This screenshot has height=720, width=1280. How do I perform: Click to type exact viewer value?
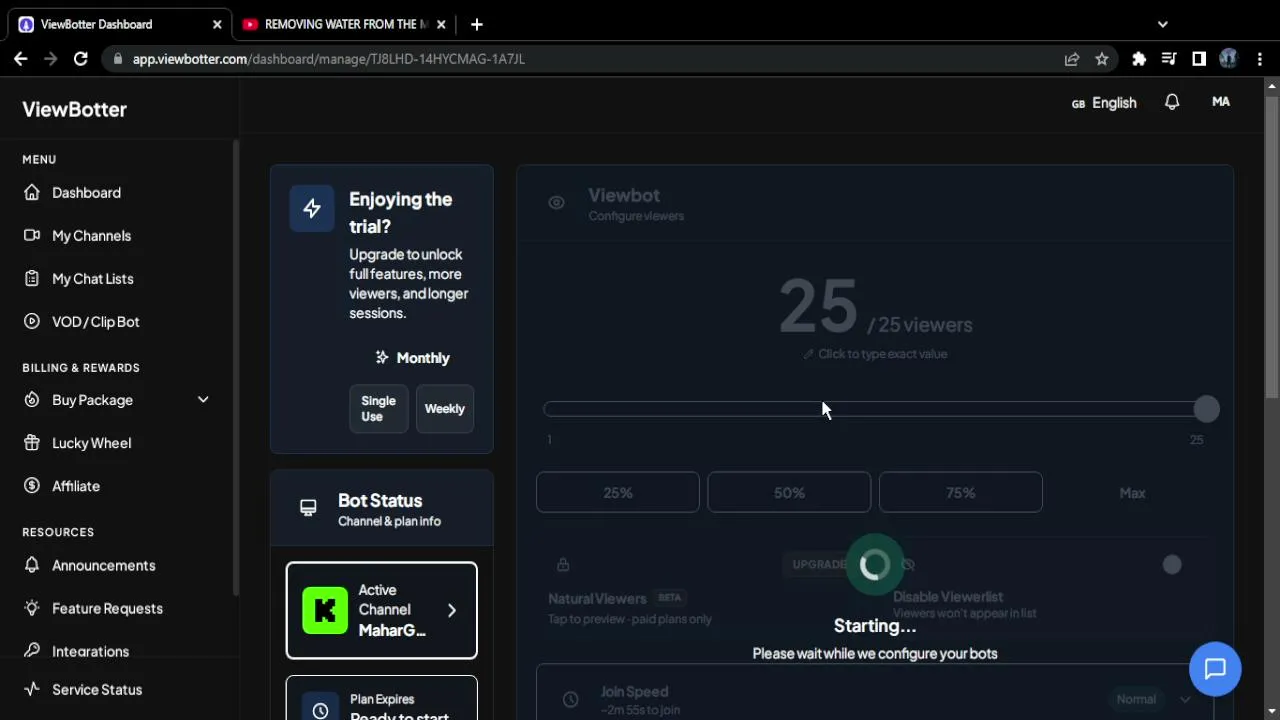[x=875, y=354]
